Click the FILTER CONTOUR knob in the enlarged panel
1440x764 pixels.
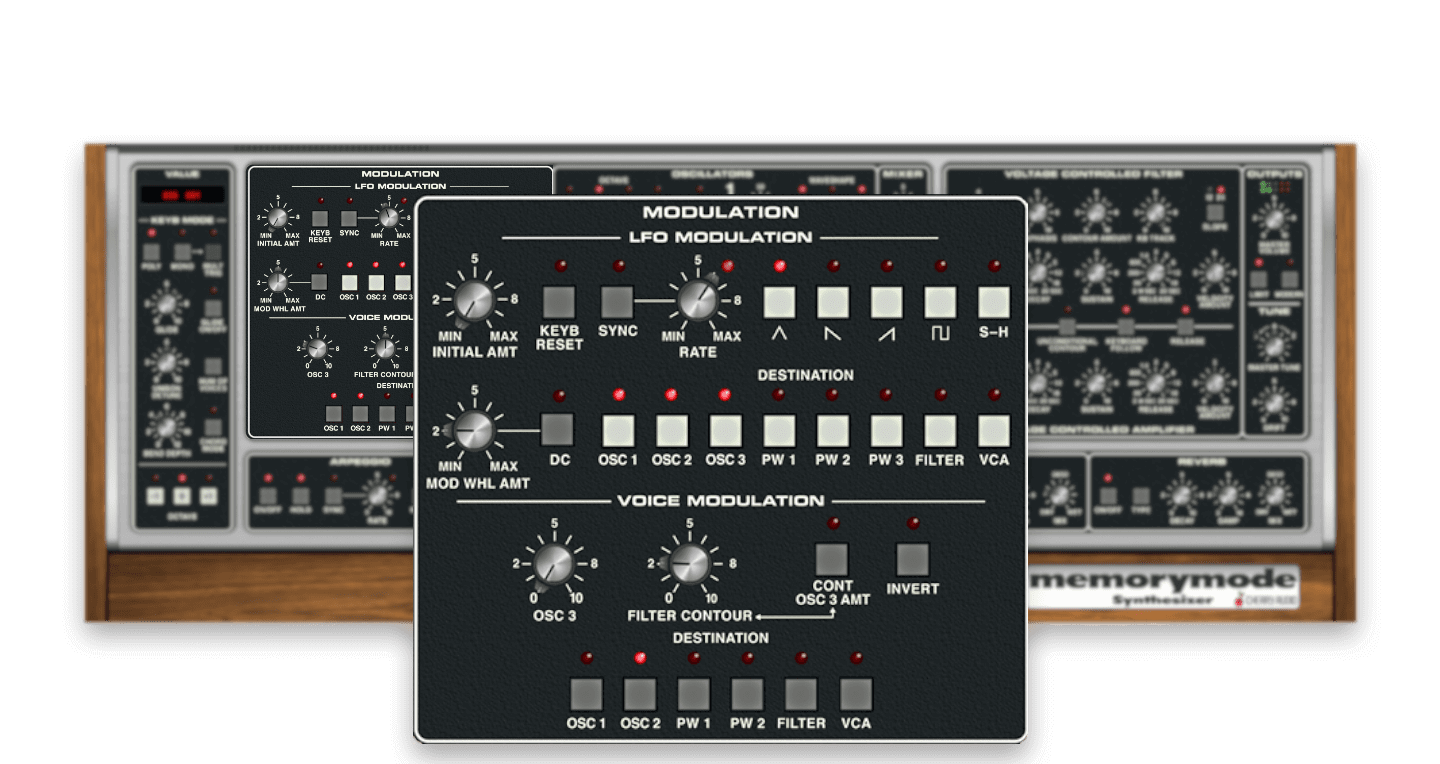tap(688, 564)
